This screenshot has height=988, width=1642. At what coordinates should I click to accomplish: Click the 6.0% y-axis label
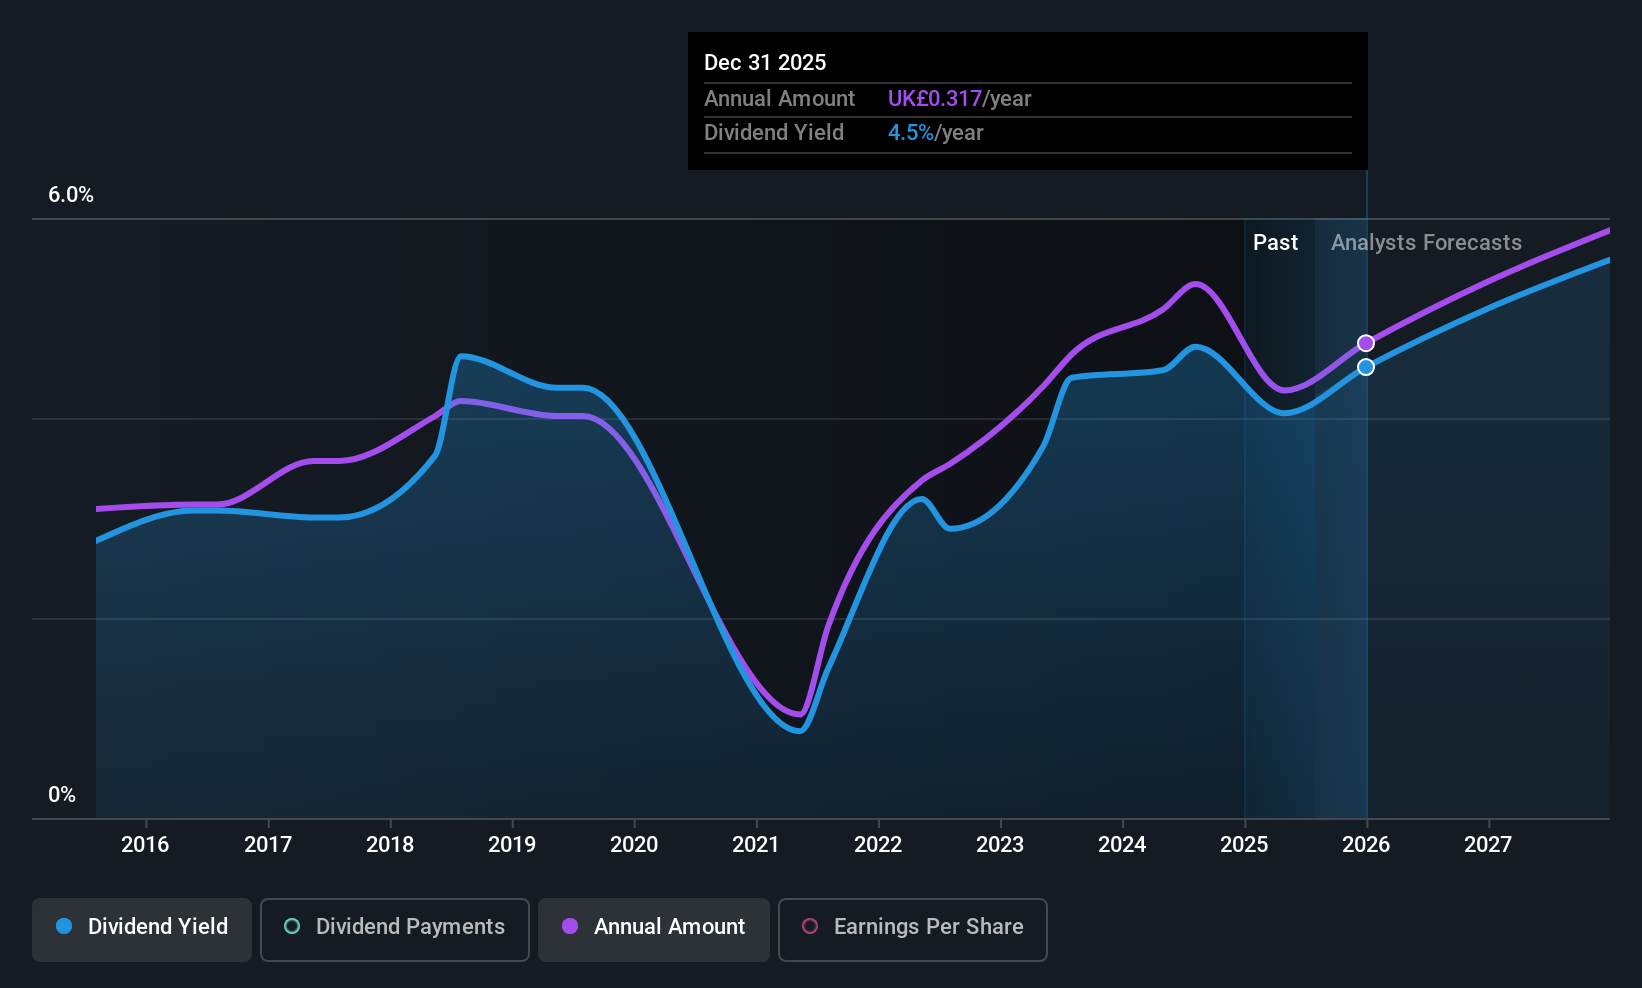pos(71,195)
